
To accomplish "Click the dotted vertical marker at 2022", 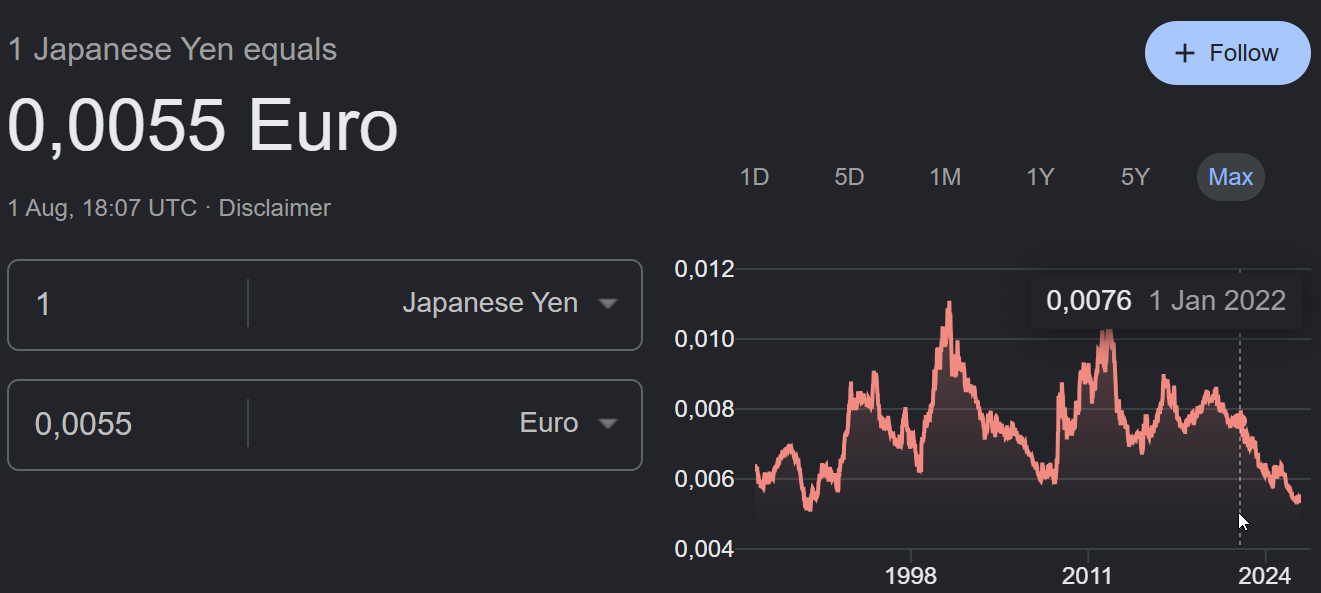I will click(x=1240, y=420).
